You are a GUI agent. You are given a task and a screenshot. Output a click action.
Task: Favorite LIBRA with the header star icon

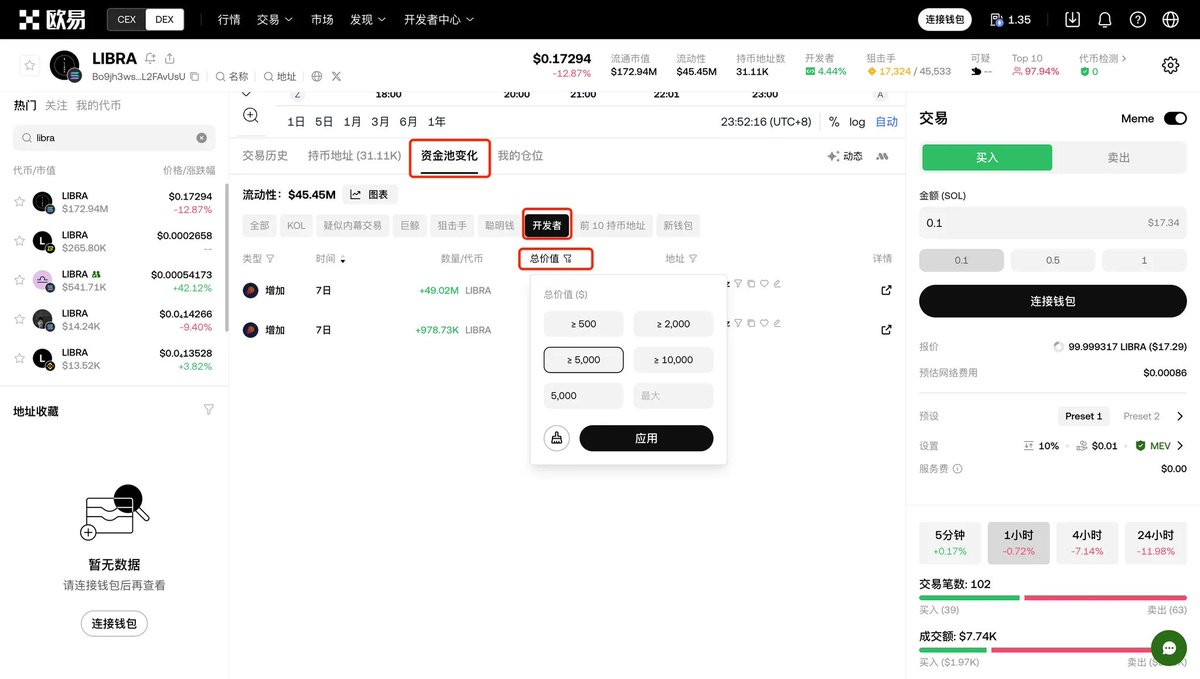tap(30, 65)
